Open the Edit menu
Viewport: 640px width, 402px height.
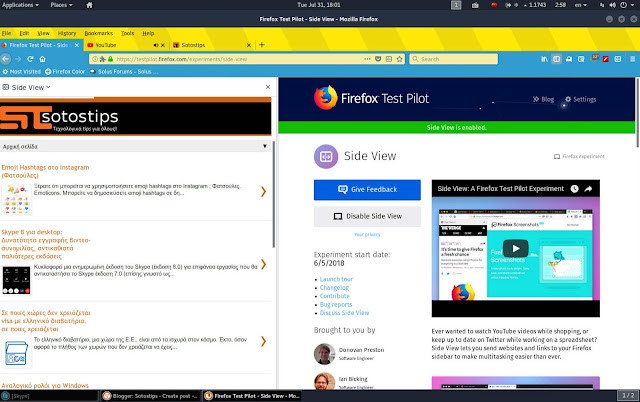tap(24, 33)
